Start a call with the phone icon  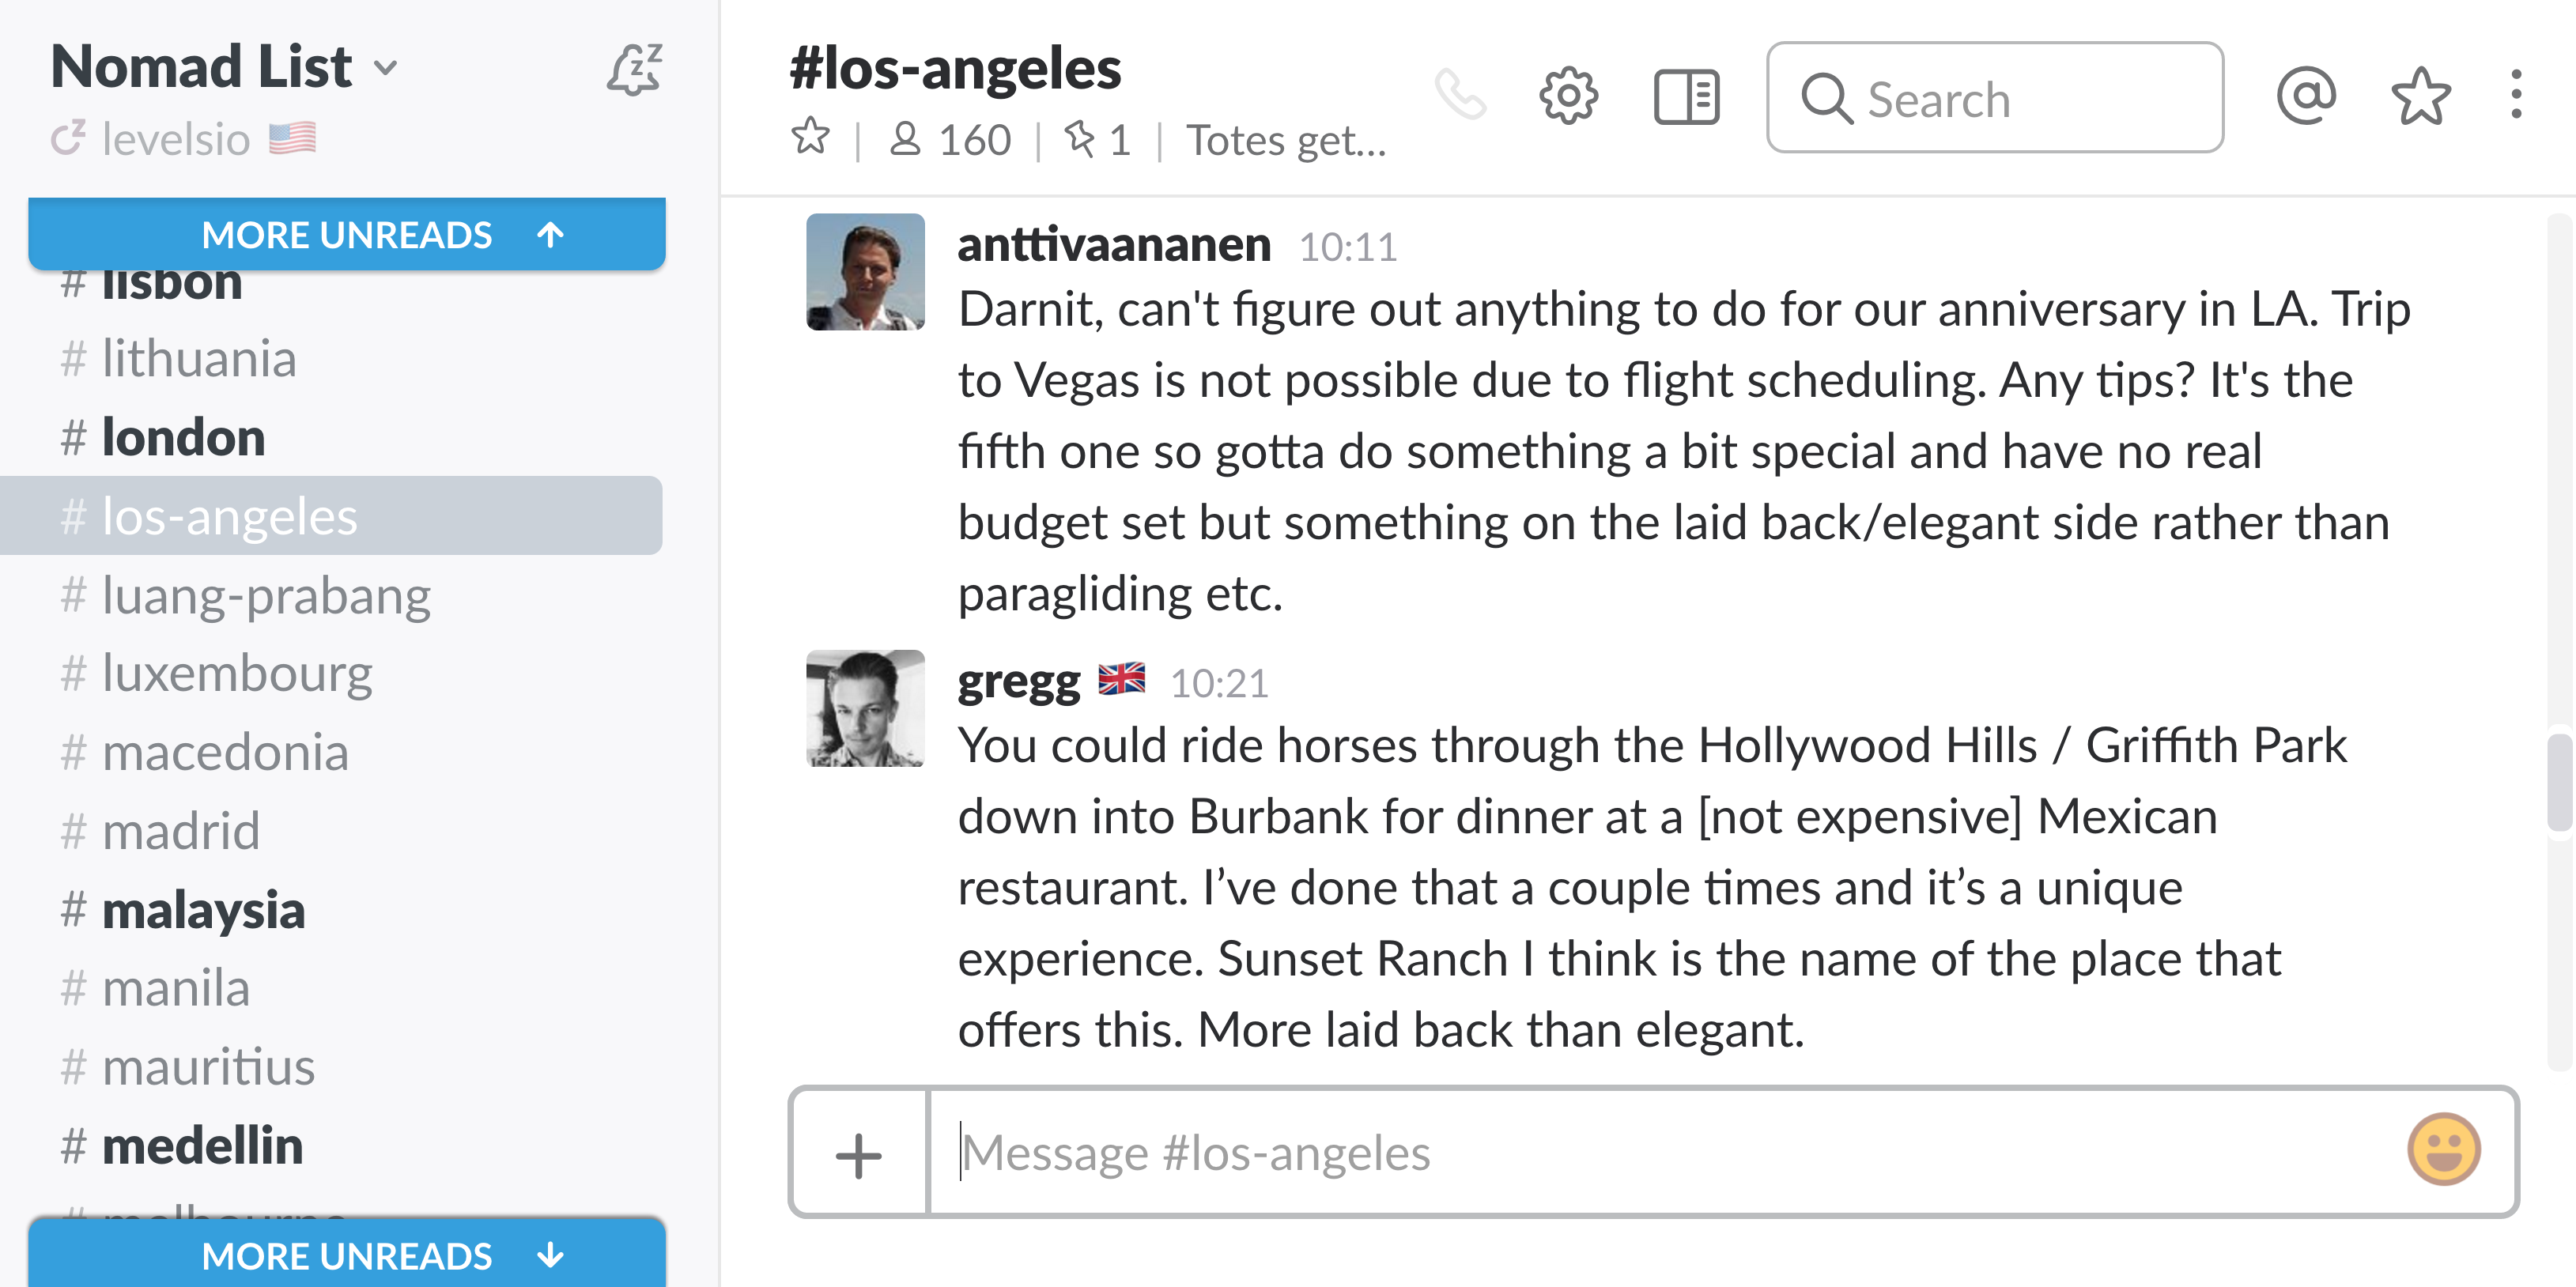tap(1460, 96)
